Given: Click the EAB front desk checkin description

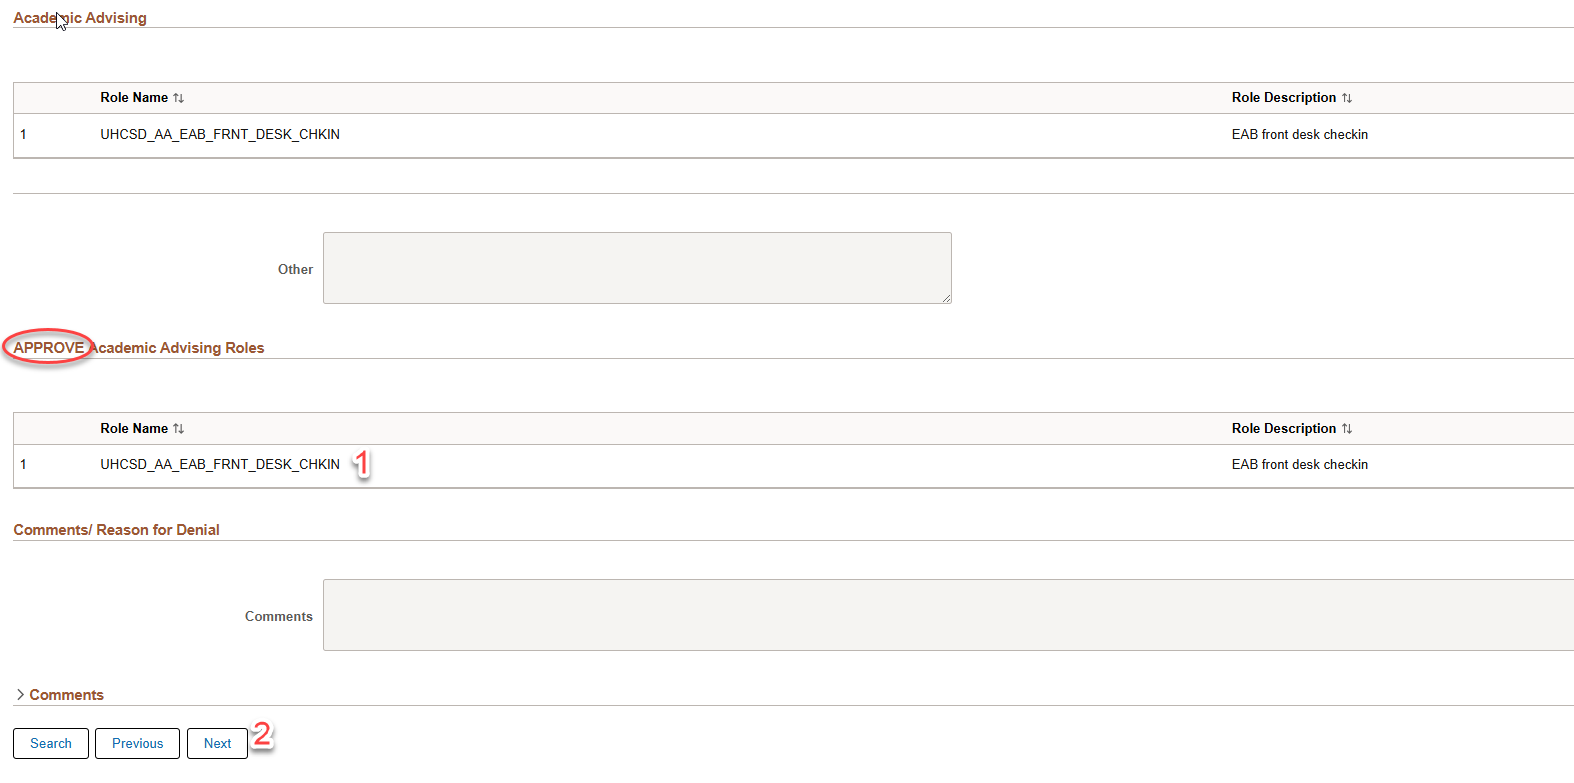Looking at the screenshot, I should pyautogui.click(x=1300, y=134).
